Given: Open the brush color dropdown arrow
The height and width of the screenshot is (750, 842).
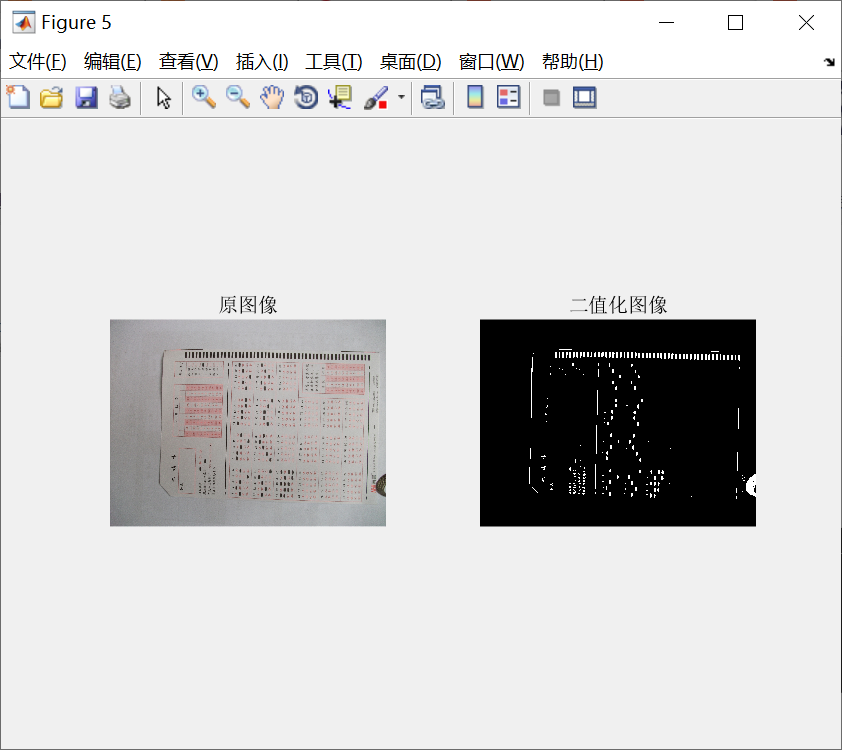Looking at the screenshot, I should pos(401,97).
